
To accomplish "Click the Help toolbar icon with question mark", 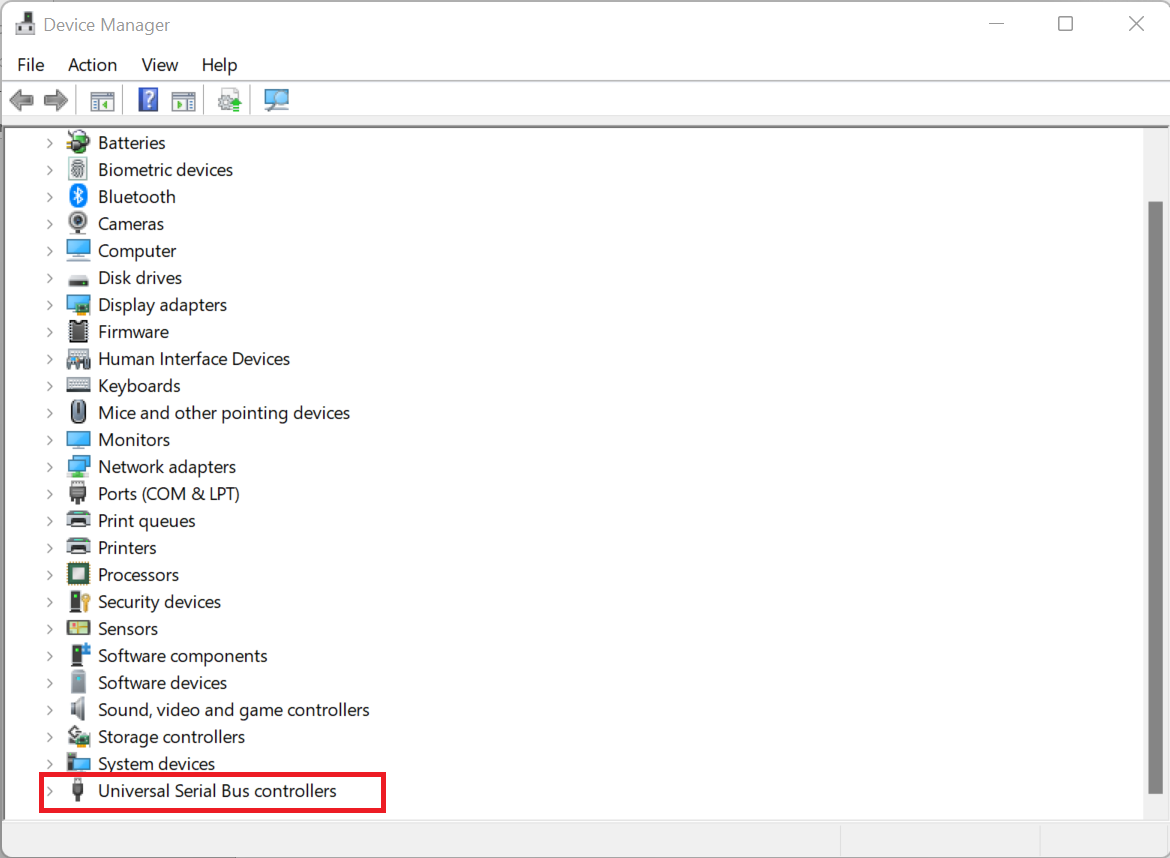I will (x=148, y=100).
